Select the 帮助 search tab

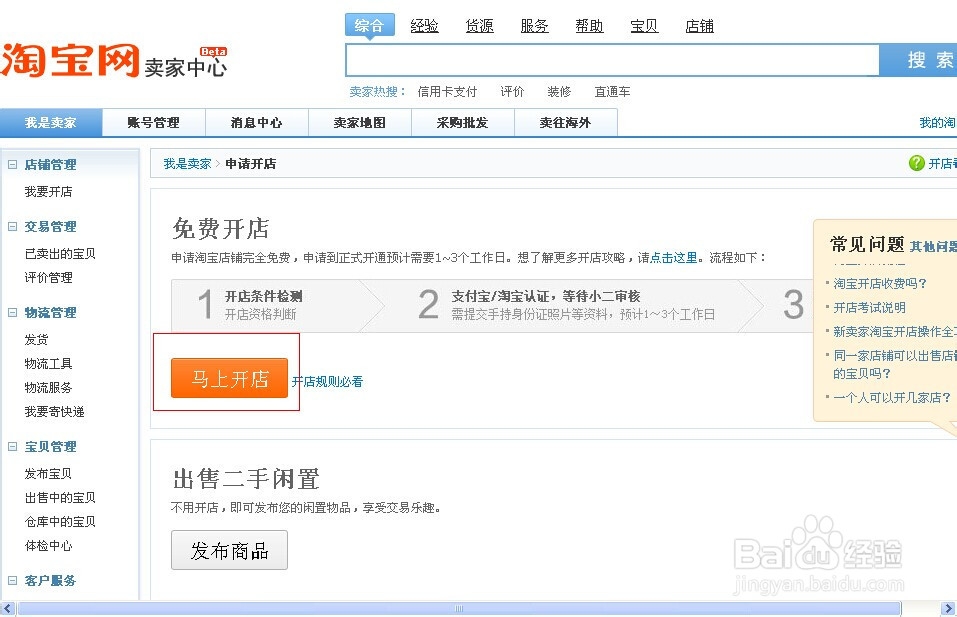589,26
